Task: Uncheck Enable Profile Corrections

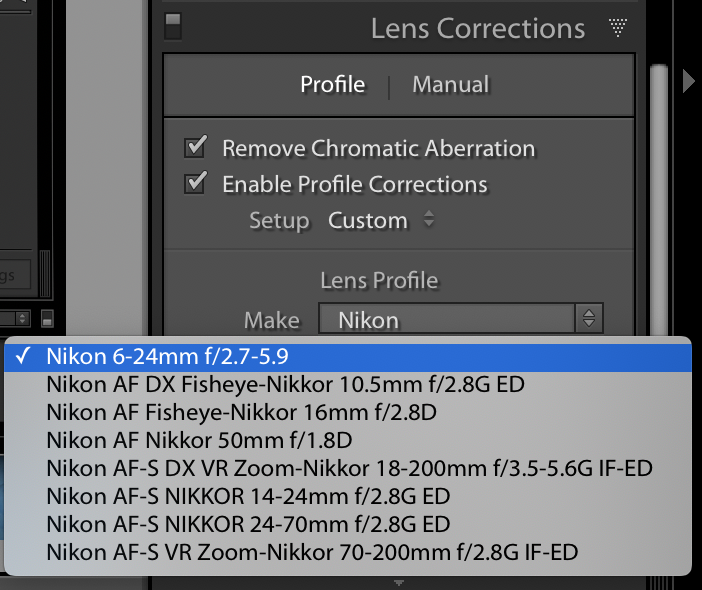Action: click(196, 183)
